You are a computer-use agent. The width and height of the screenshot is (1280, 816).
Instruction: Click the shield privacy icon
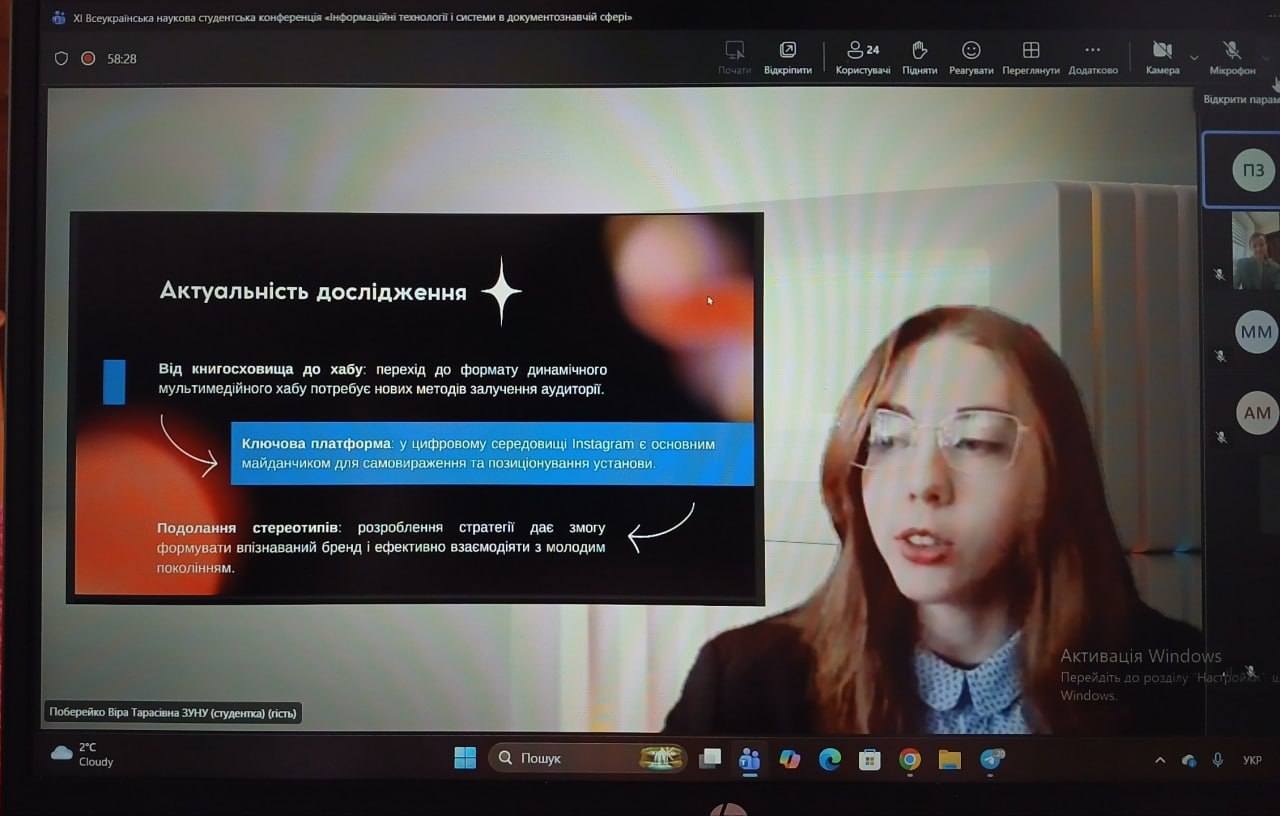61,59
